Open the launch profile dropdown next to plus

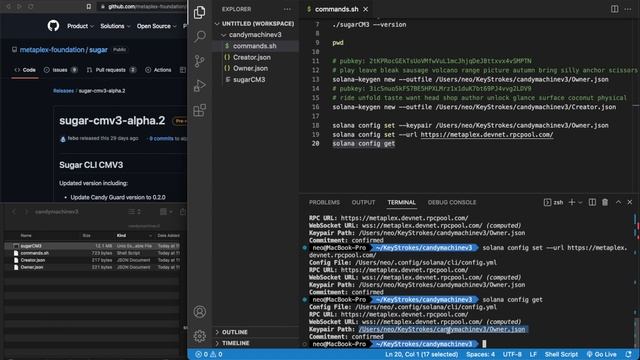point(580,202)
